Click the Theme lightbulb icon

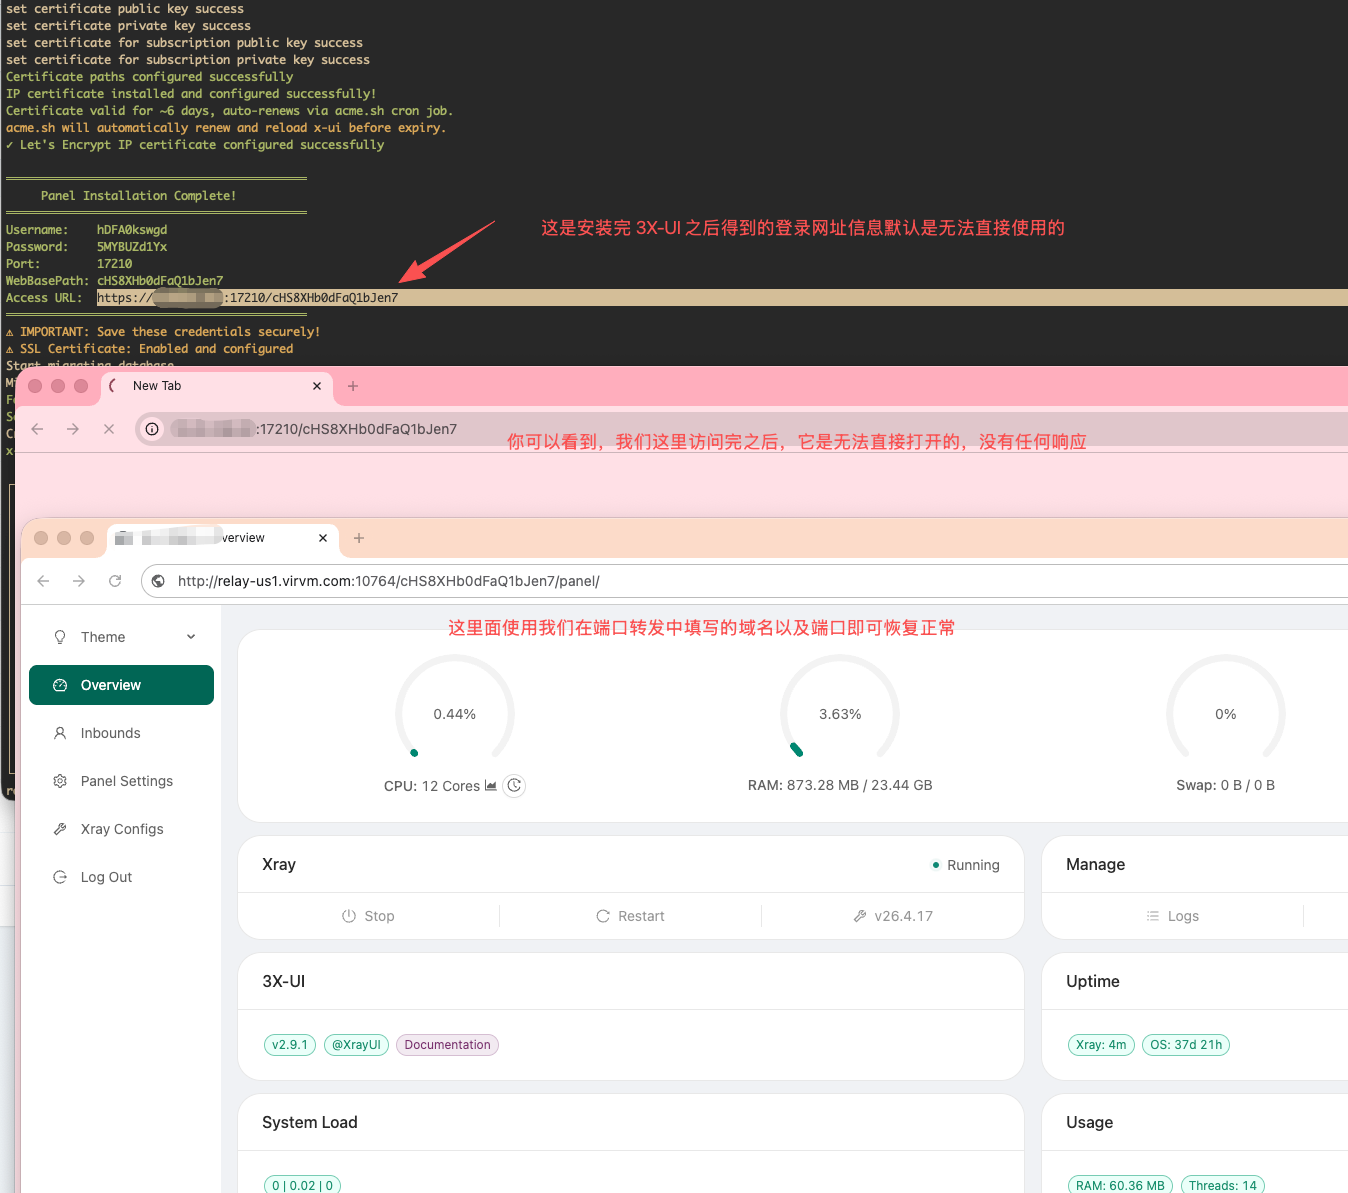pyautogui.click(x=60, y=637)
